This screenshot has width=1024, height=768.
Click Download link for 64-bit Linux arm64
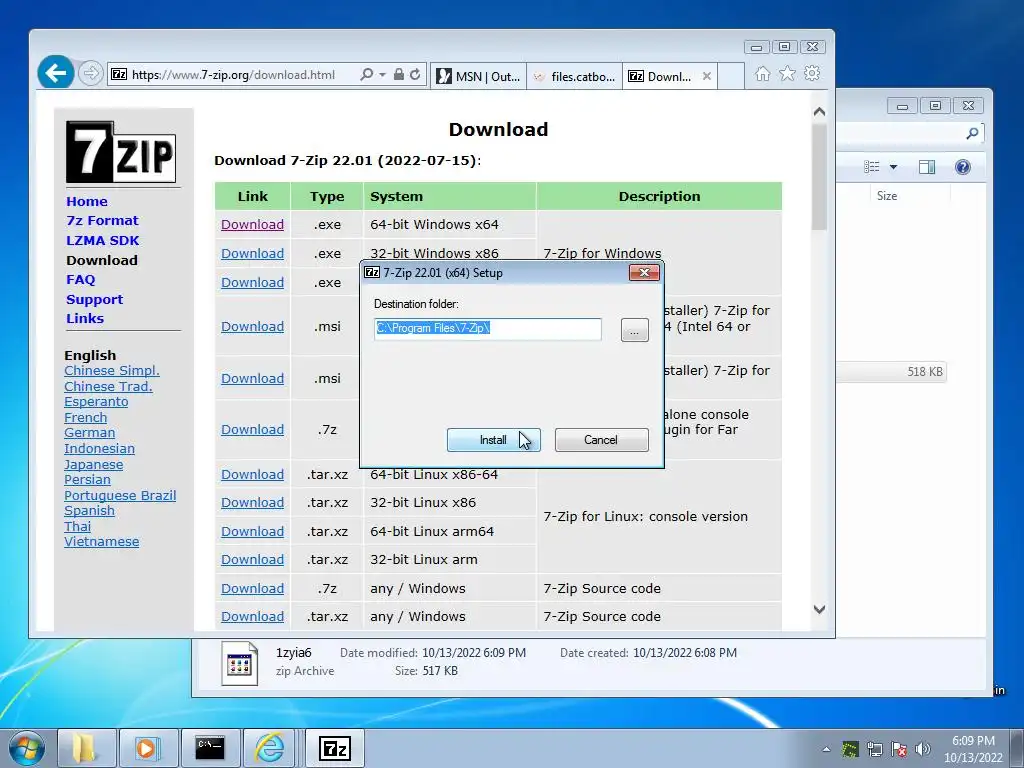point(252,532)
